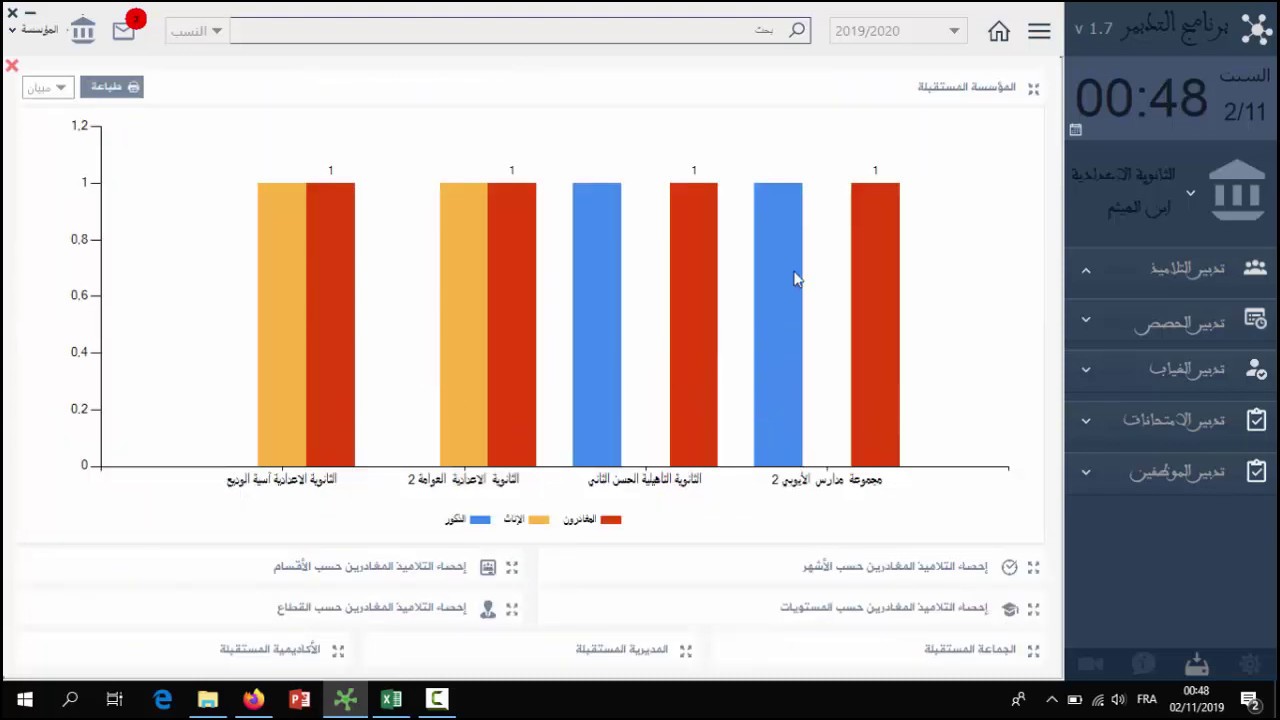
Task: Open the school name selector chevron in sidebar
Action: point(1190,192)
